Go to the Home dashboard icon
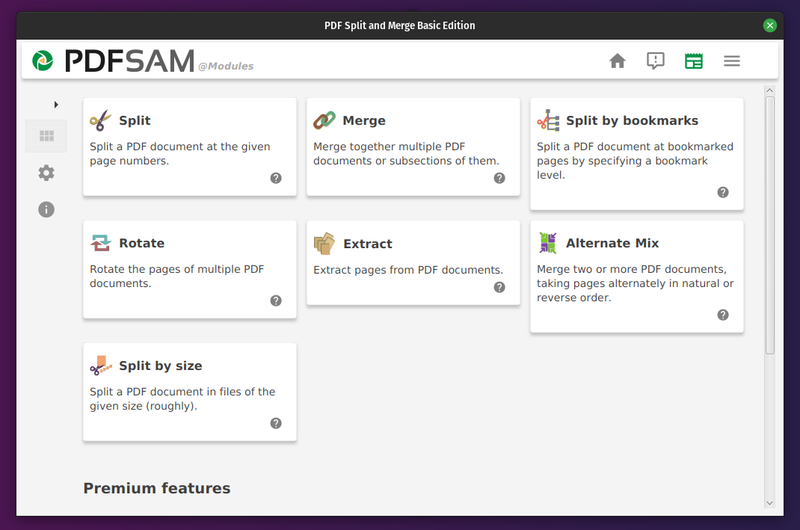This screenshot has height=530, width=800. click(x=617, y=61)
